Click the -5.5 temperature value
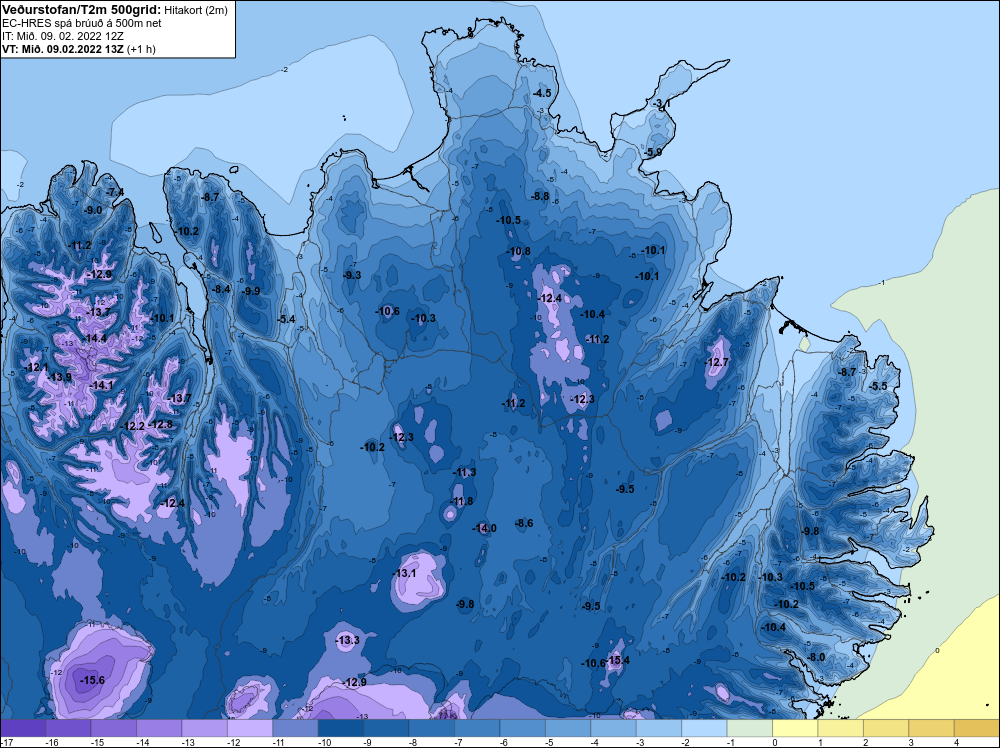This screenshot has width=1000, height=748. [878, 386]
